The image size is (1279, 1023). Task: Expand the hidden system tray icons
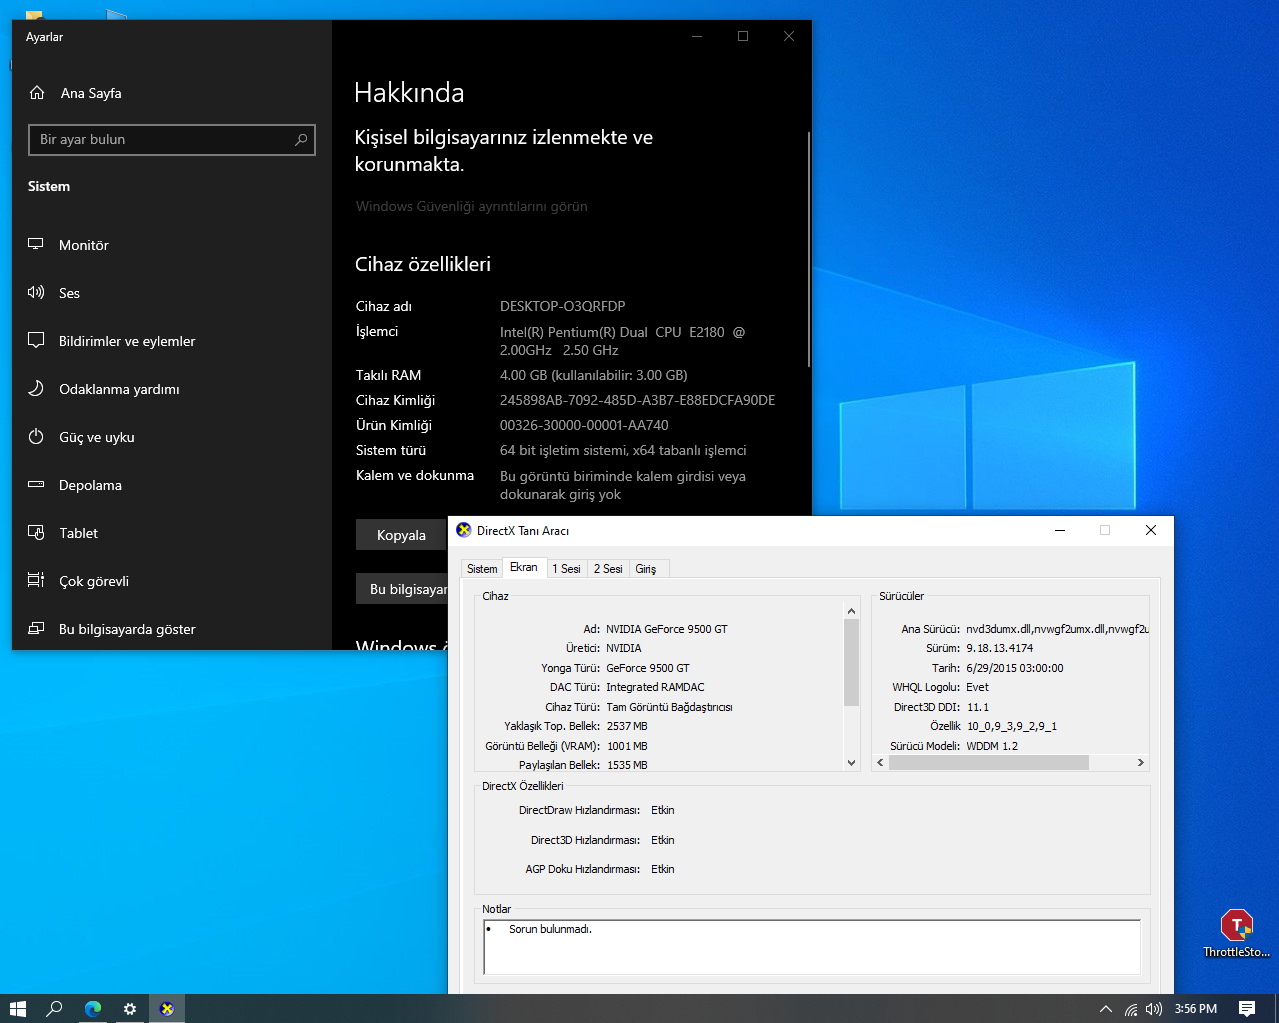click(1105, 1009)
